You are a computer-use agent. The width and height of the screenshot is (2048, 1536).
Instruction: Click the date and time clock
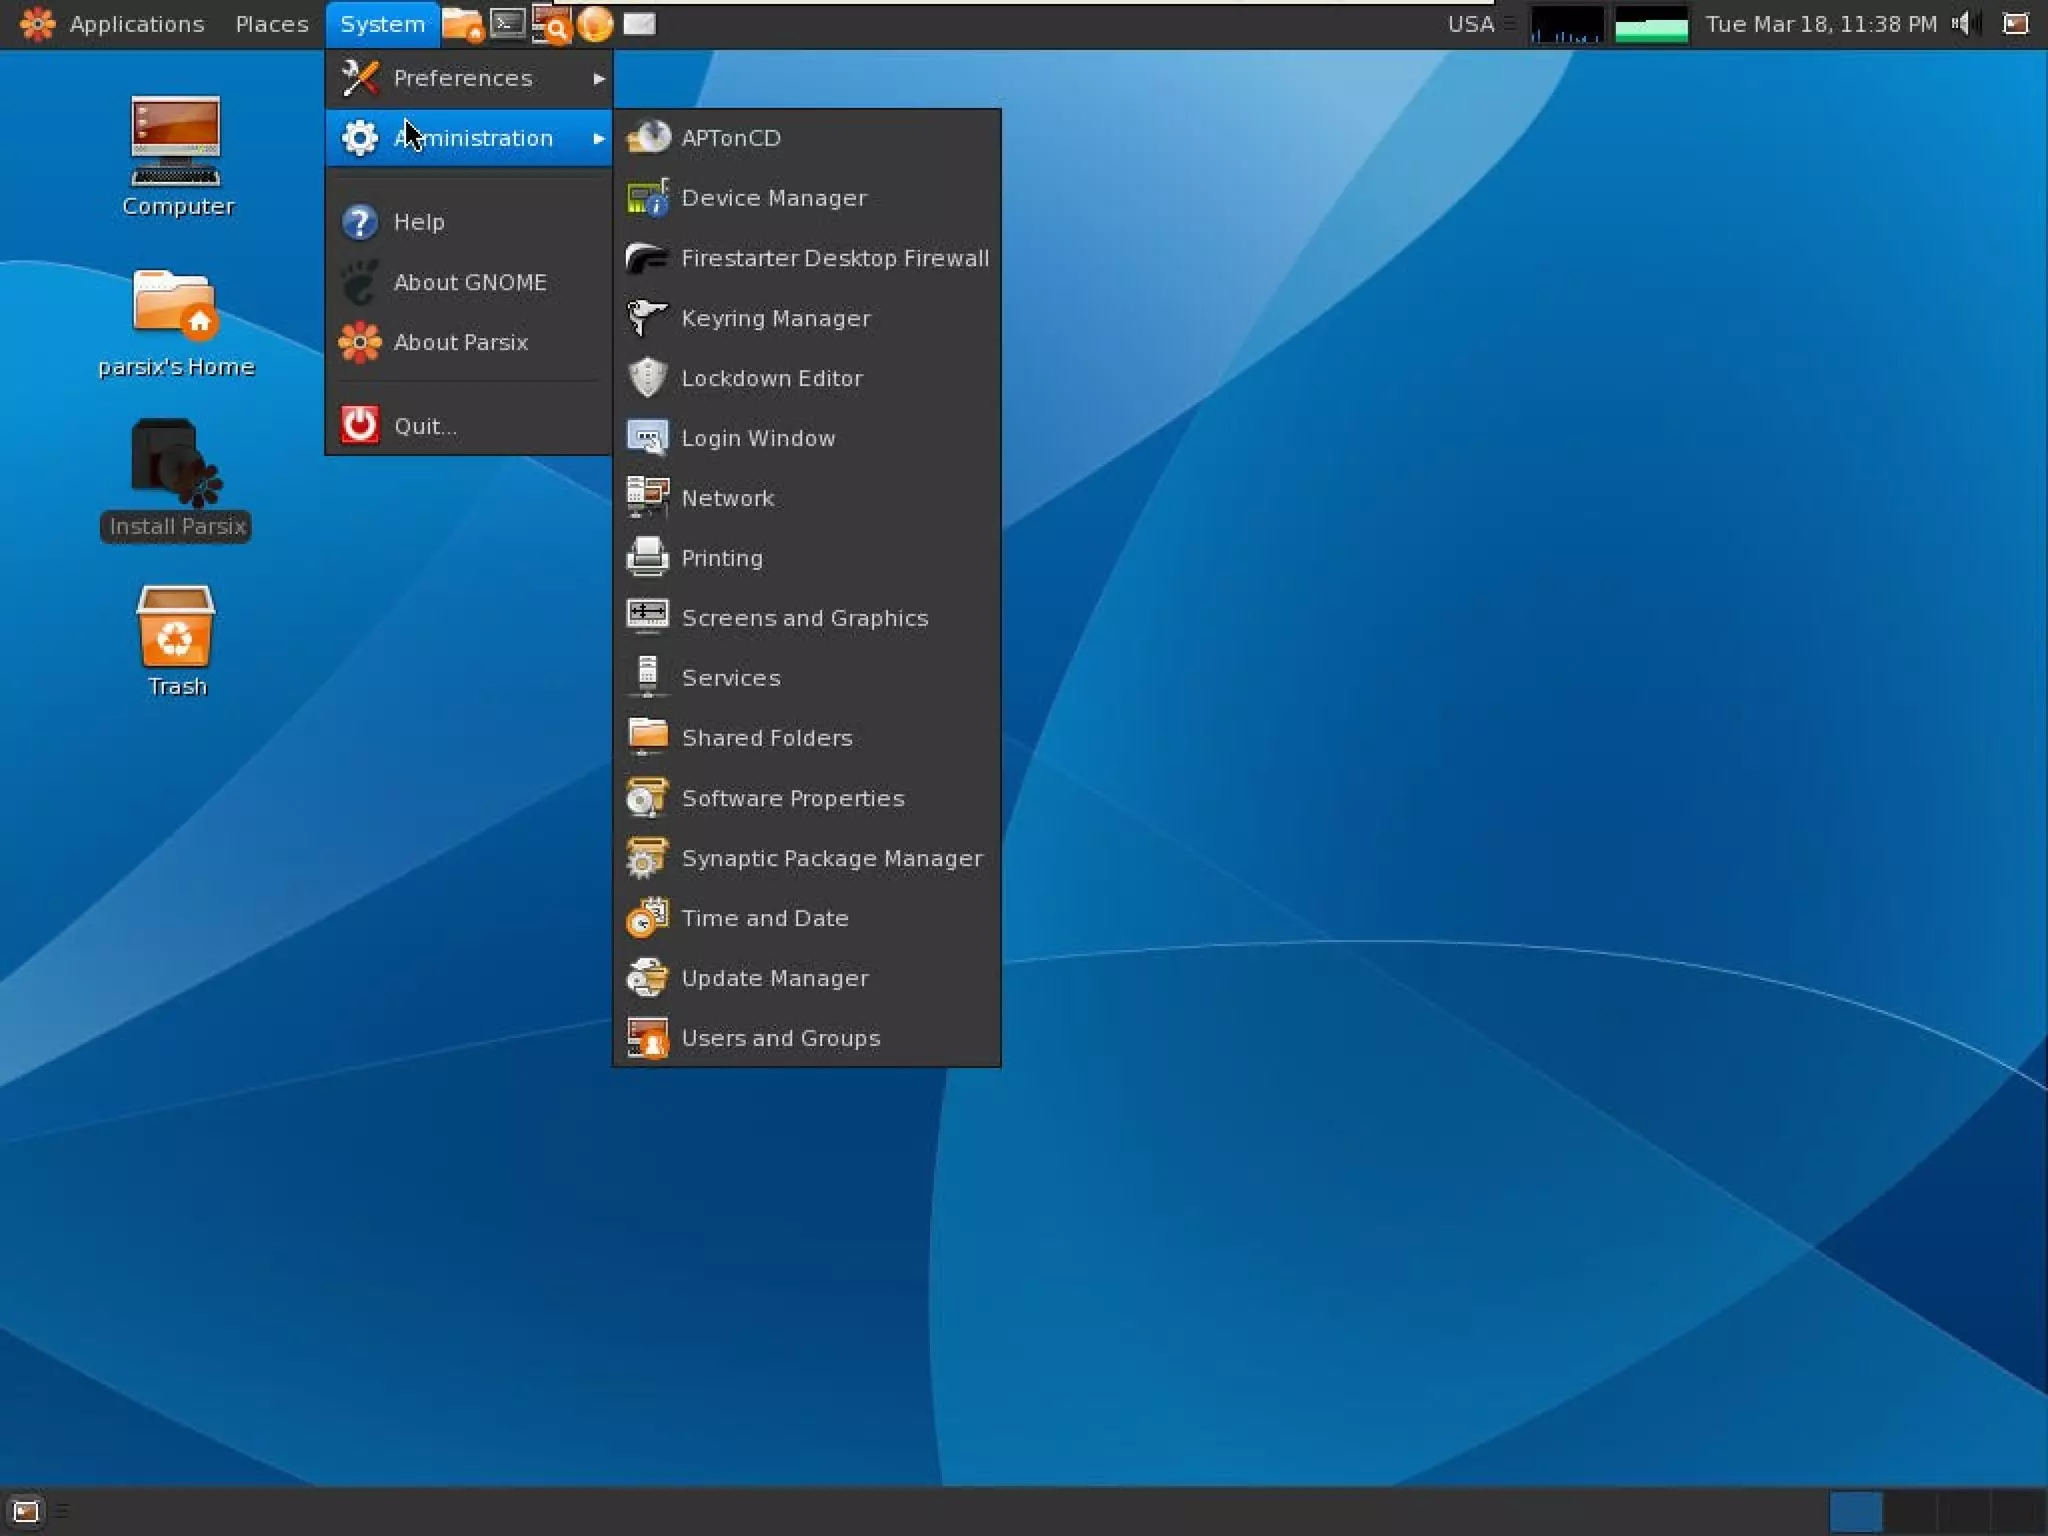1820,23
